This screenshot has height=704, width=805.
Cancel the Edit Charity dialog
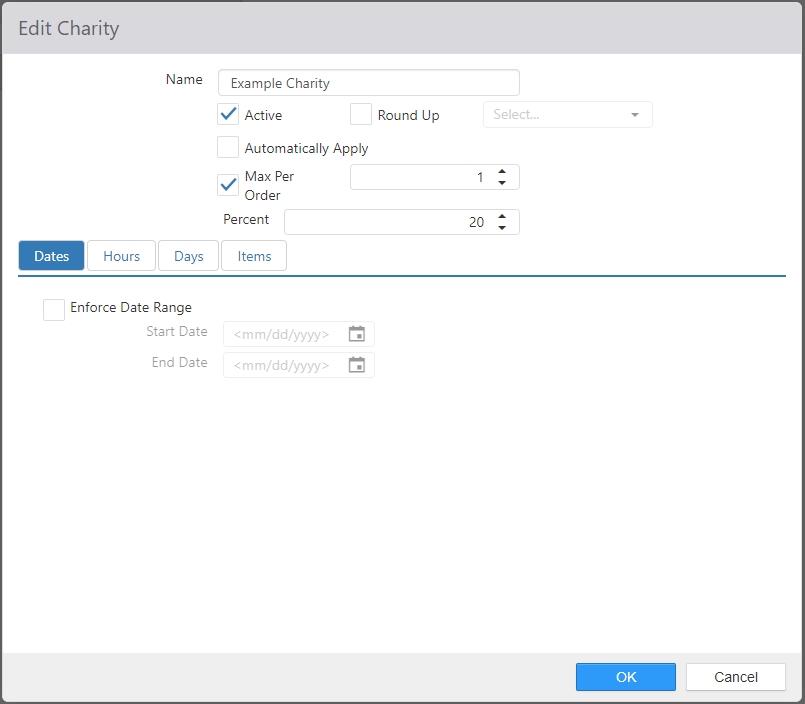(736, 677)
